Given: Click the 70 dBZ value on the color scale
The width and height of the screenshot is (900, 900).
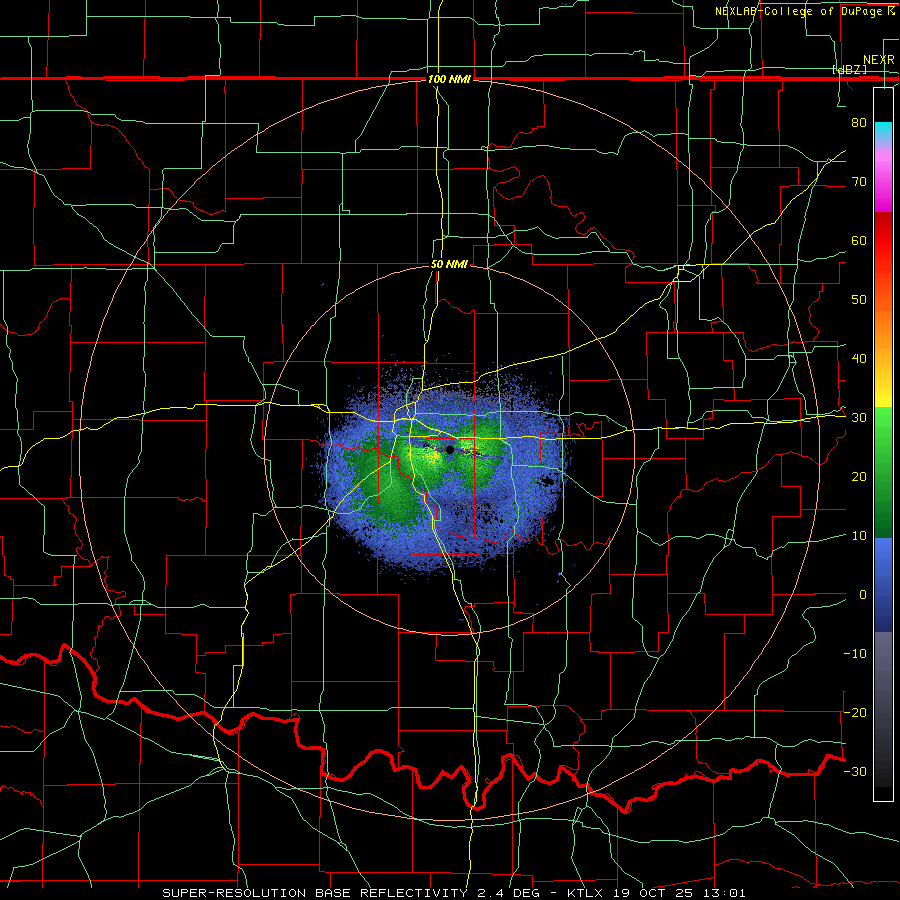Looking at the screenshot, I should click(859, 181).
